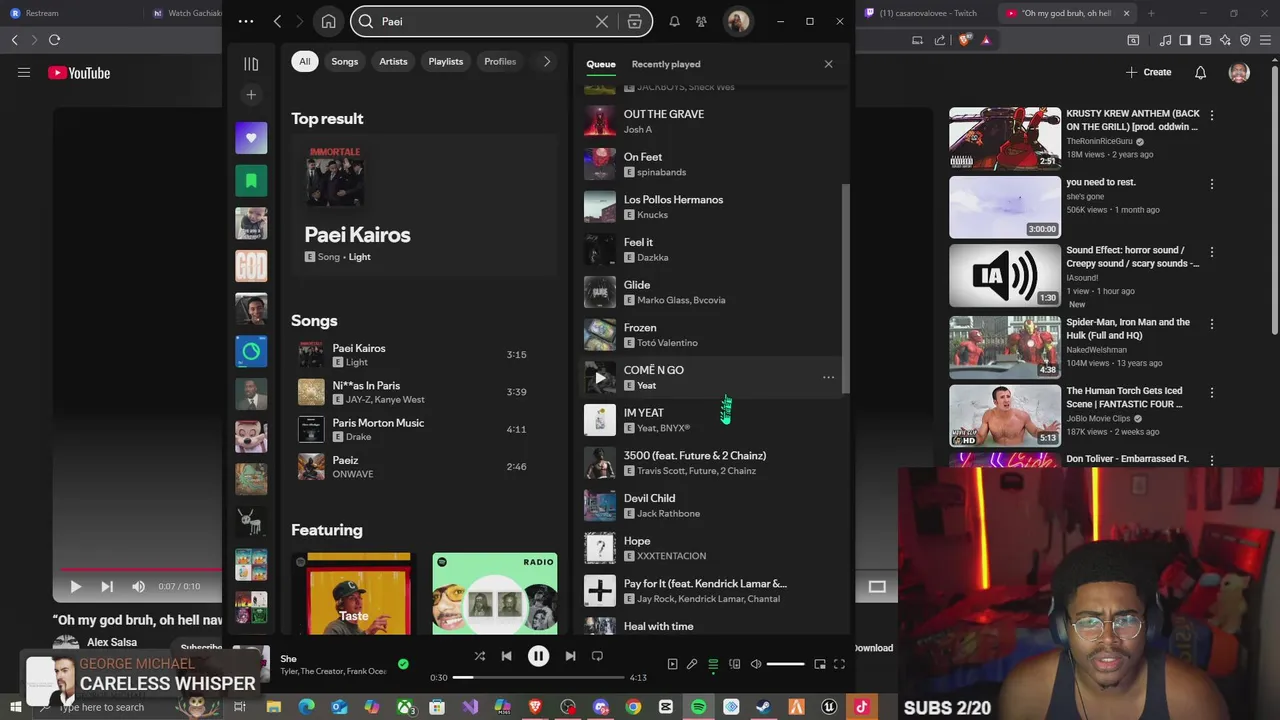Open Spotify three-dot app menu
1280x720 pixels.
246,21
